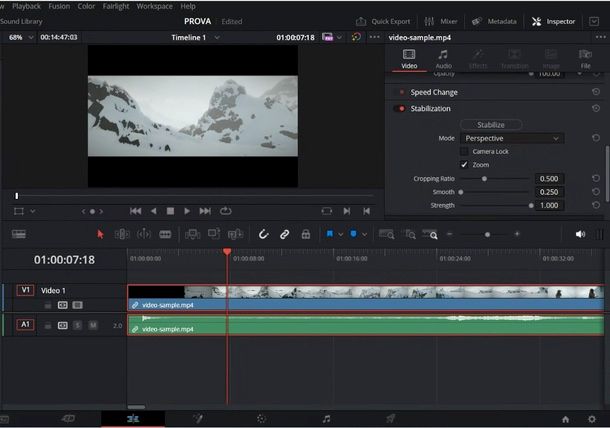Open the flag color dropdown arrow
Image resolution: width=610 pixels, height=428 pixels.
click(341, 235)
